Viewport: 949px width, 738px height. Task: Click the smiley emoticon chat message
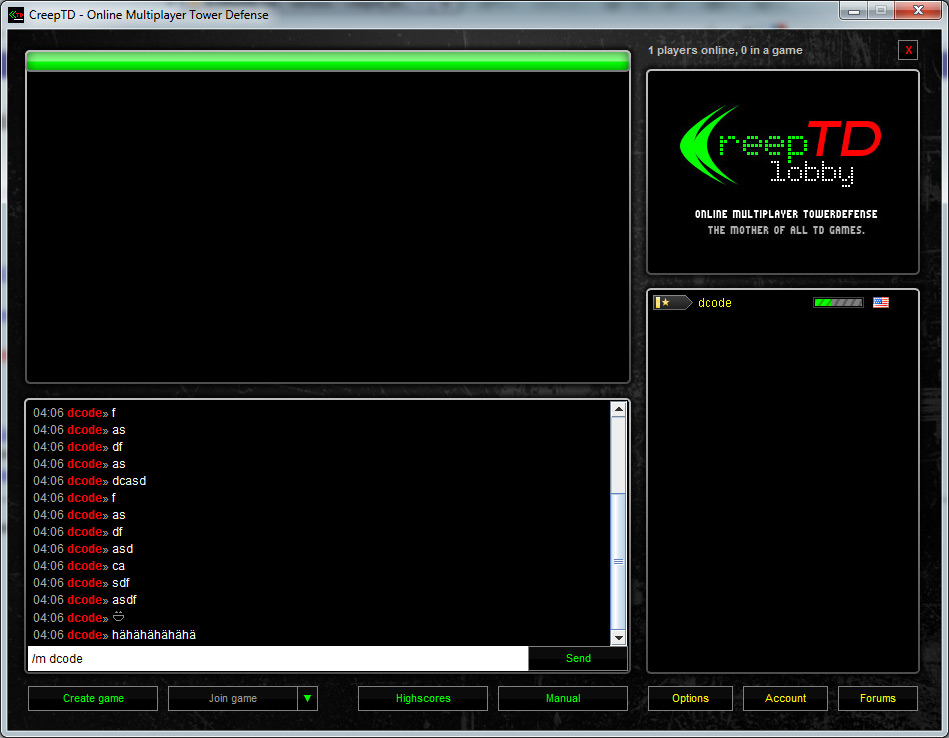click(x=119, y=617)
